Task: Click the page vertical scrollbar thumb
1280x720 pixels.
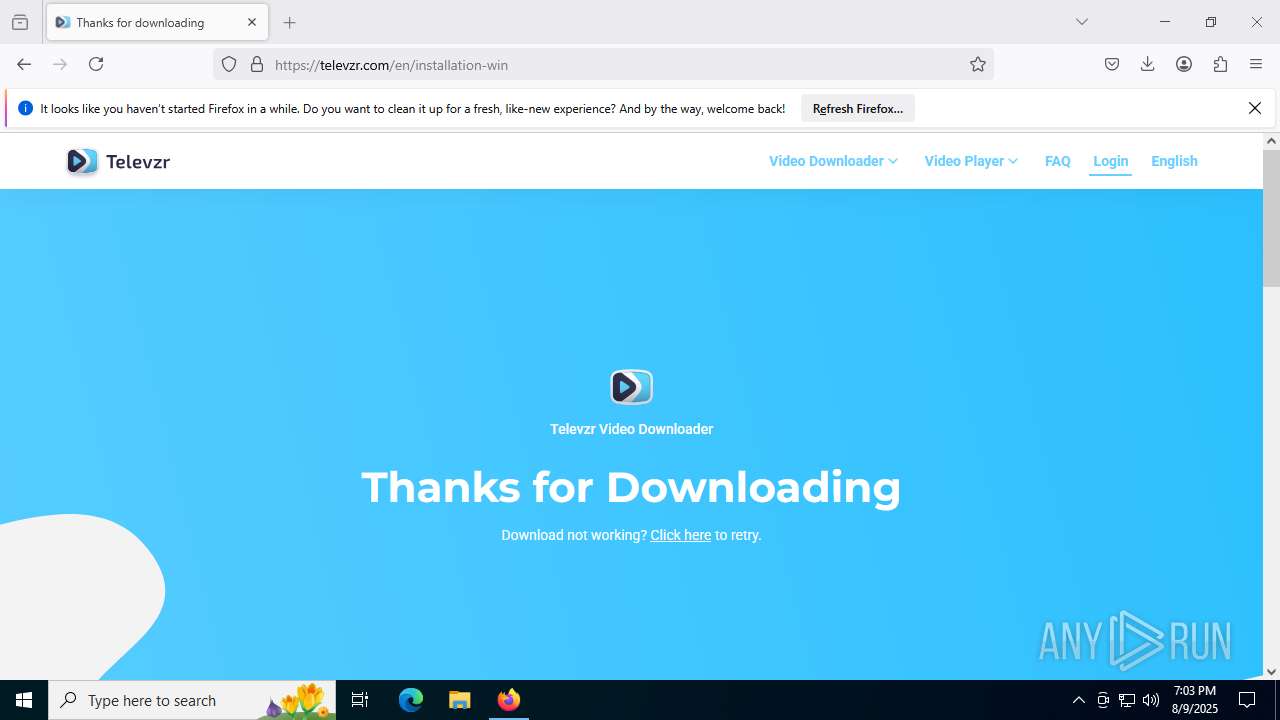Action: pos(1271,217)
